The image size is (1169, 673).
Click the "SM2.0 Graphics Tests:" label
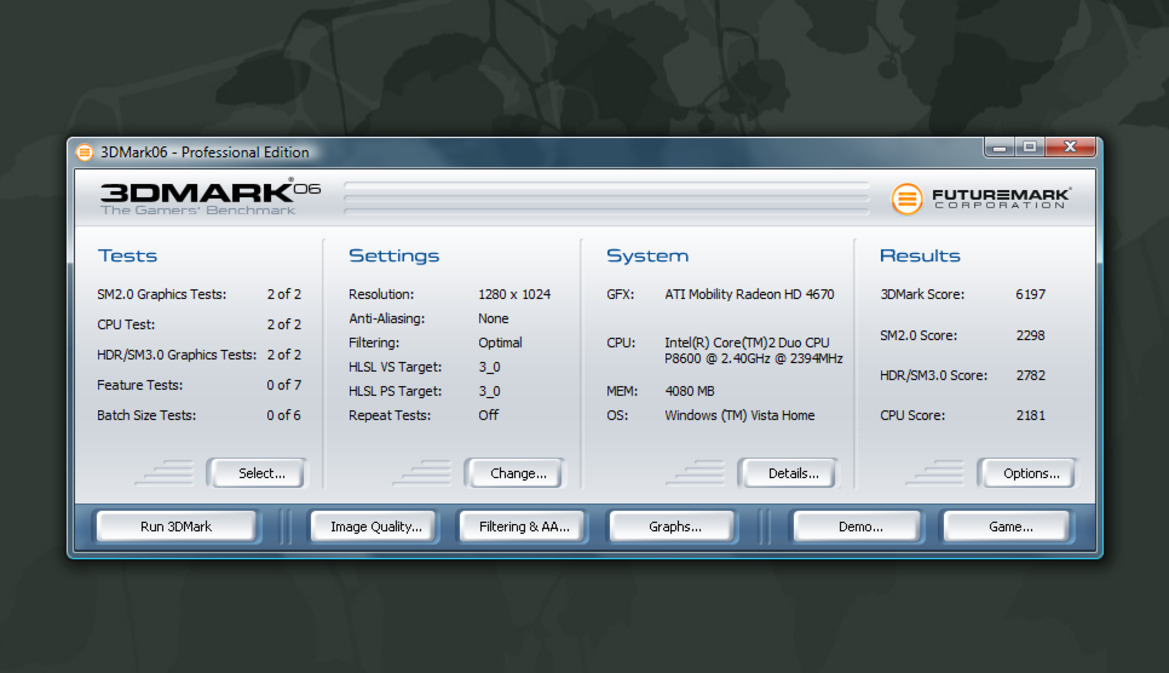[x=161, y=294]
